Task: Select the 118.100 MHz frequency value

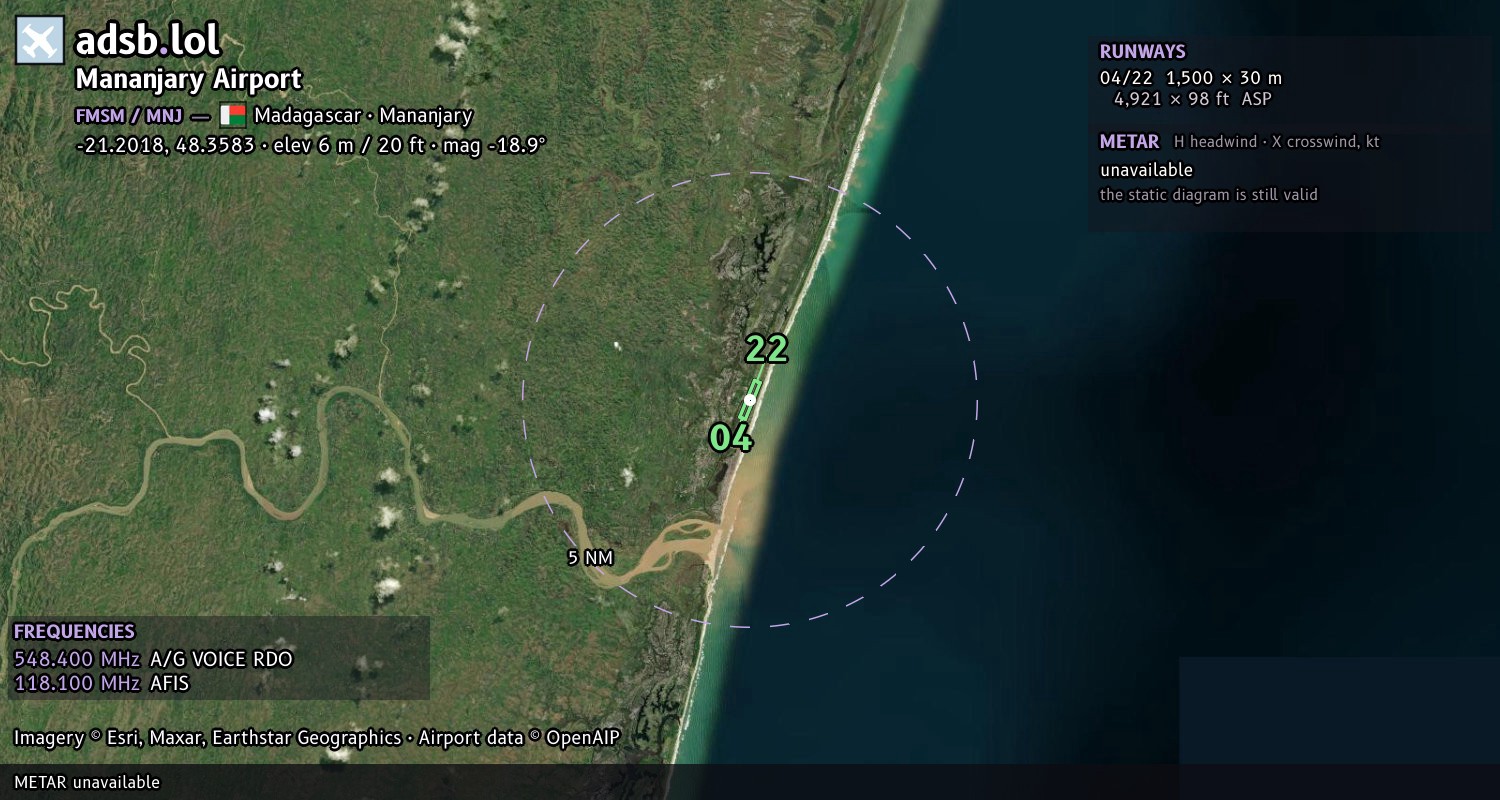Action: point(77,684)
